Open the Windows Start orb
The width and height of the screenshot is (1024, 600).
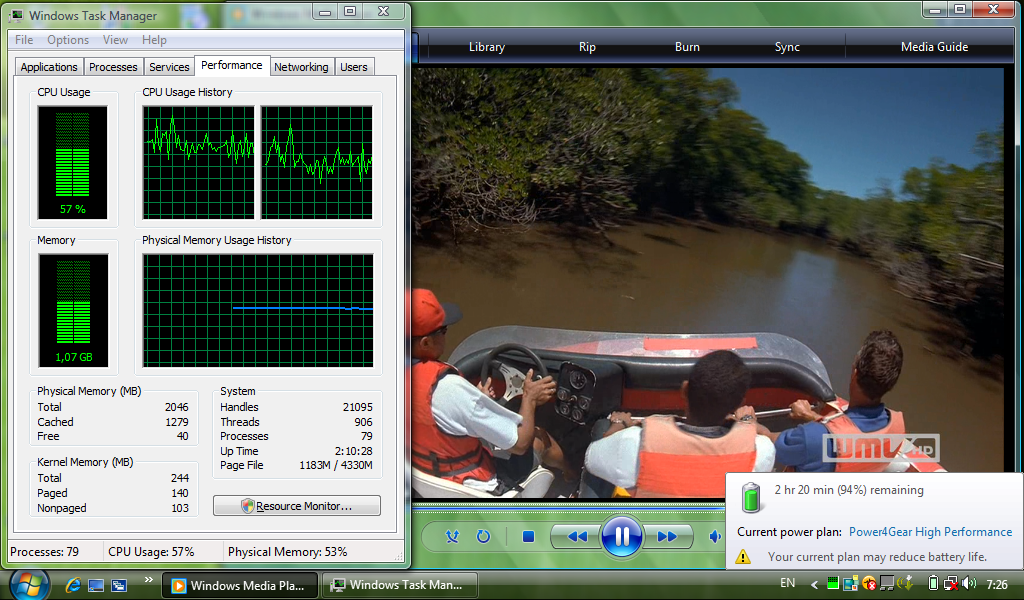tap(29, 583)
